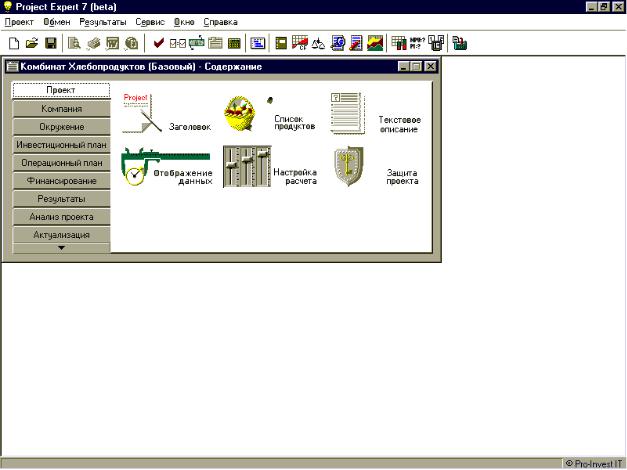The height and width of the screenshot is (470, 627).
Task: Close the Содержание child window
Action: (430, 66)
